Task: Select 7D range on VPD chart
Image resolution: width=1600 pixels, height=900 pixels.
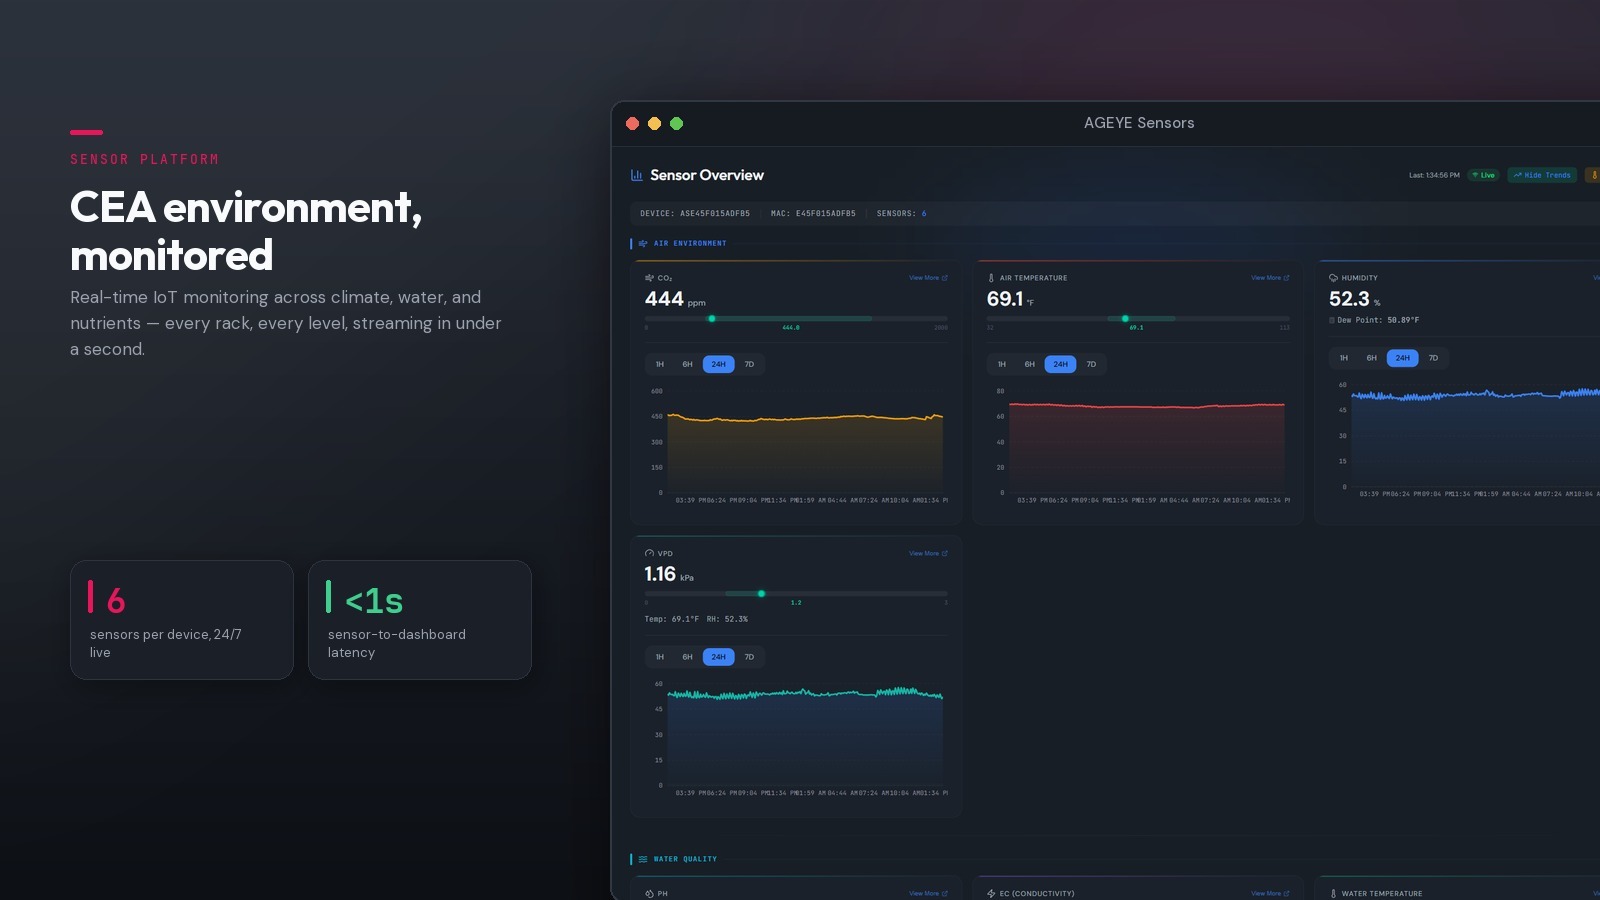Action: (750, 657)
